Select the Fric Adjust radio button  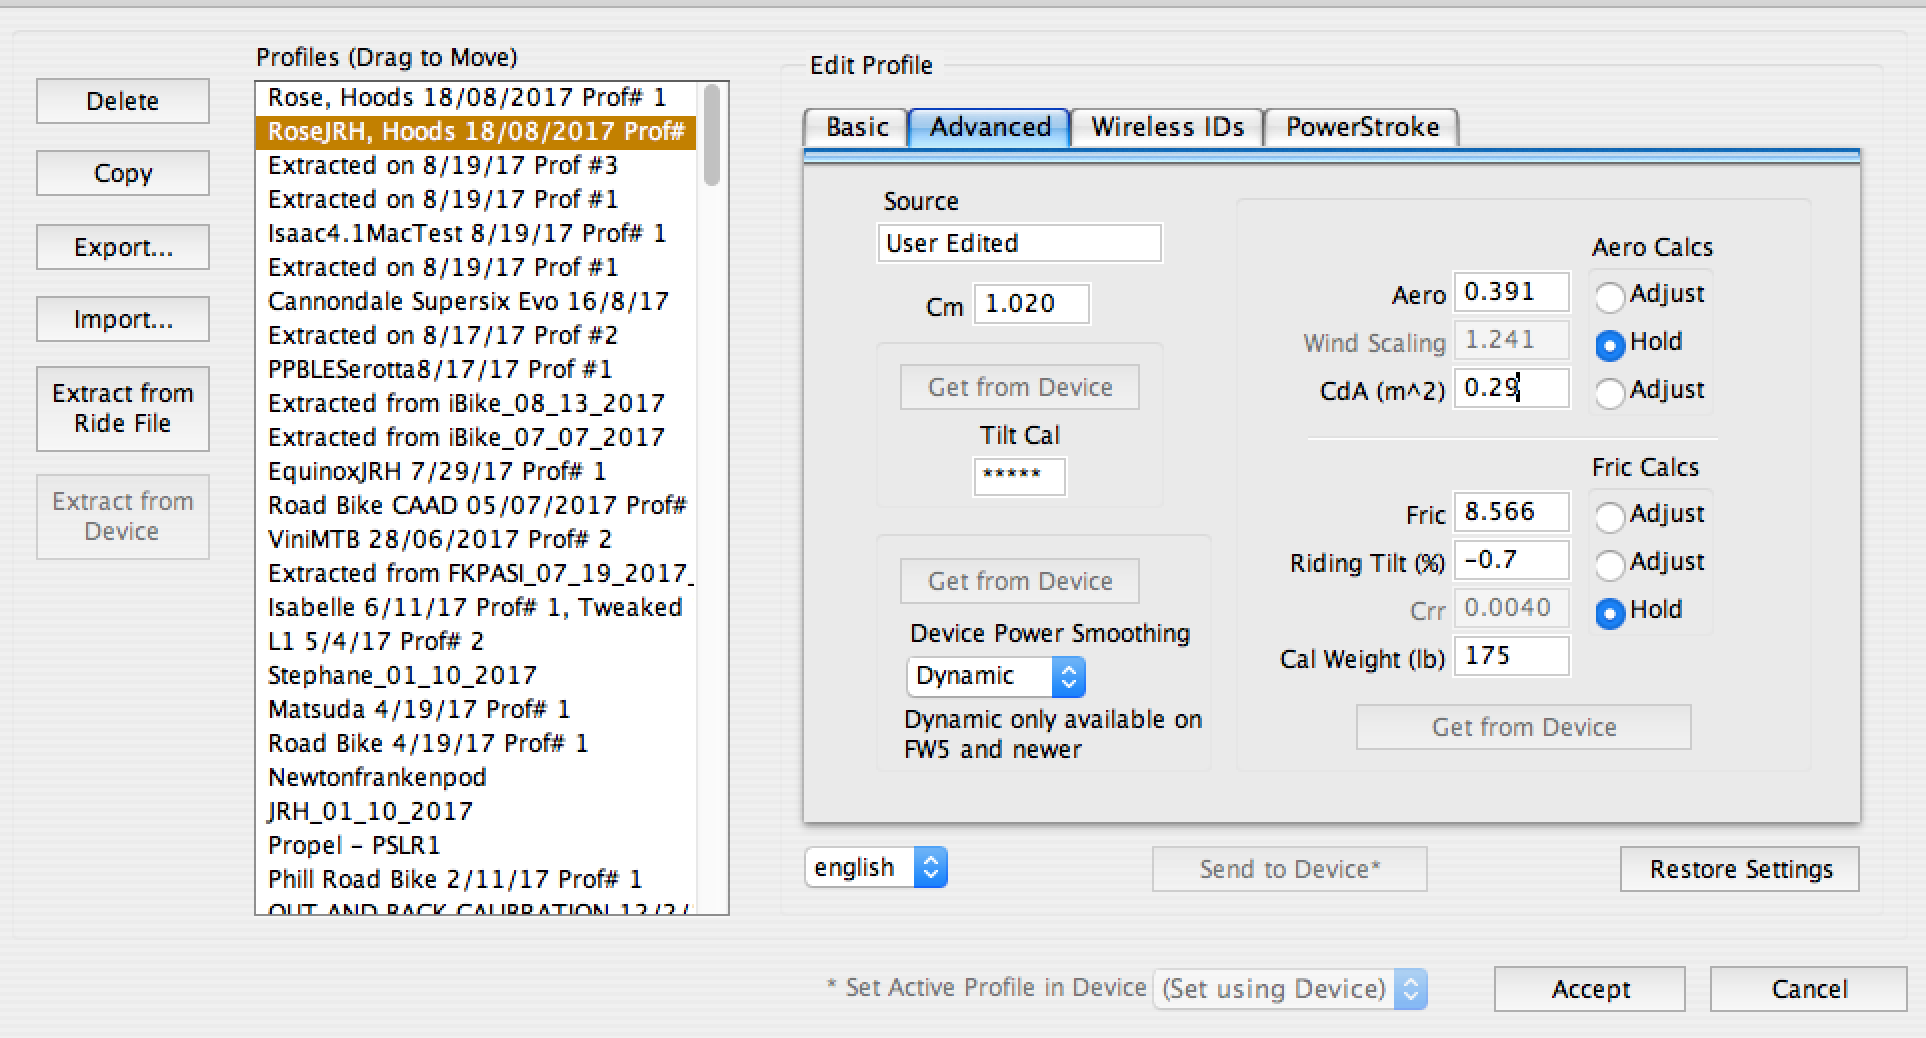pos(1609,517)
